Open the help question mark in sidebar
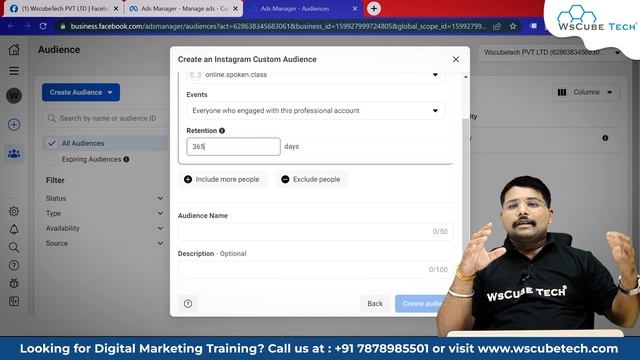 [14, 265]
